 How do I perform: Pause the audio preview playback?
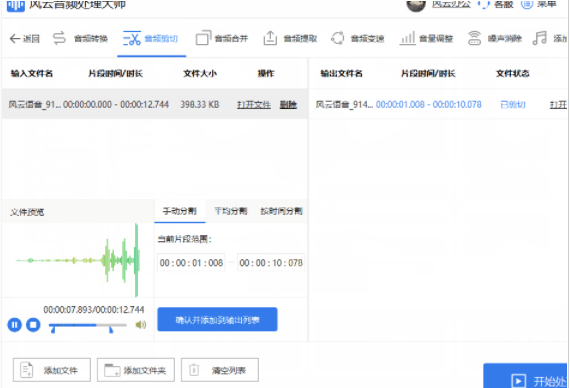(15, 325)
